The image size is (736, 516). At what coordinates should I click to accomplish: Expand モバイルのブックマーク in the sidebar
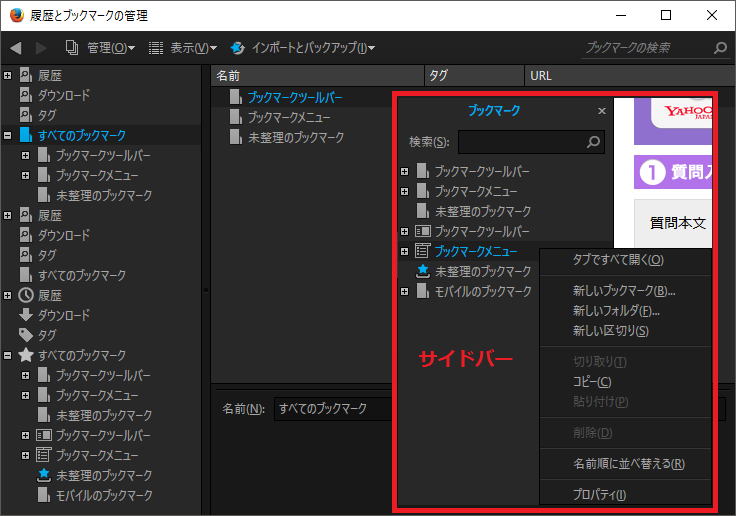pyautogui.click(x=405, y=292)
